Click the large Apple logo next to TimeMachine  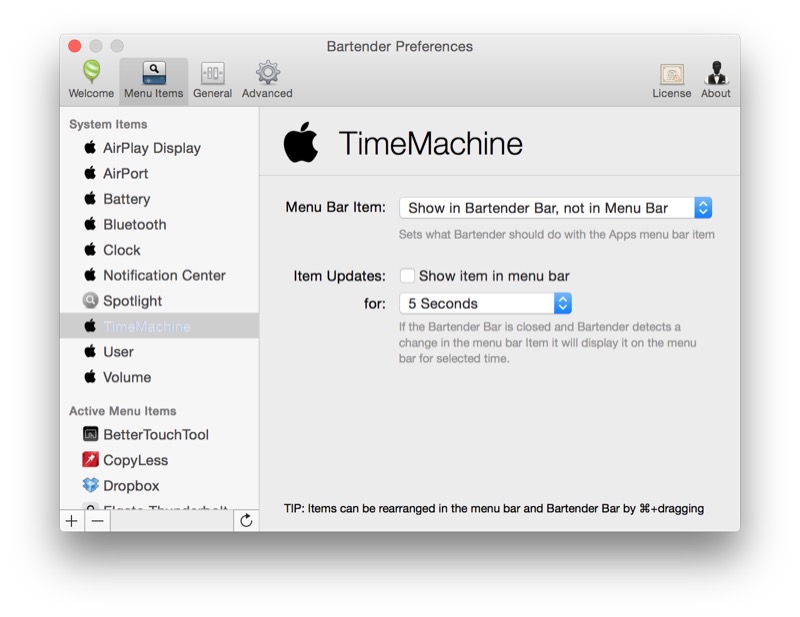pyautogui.click(x=301, y=142)
